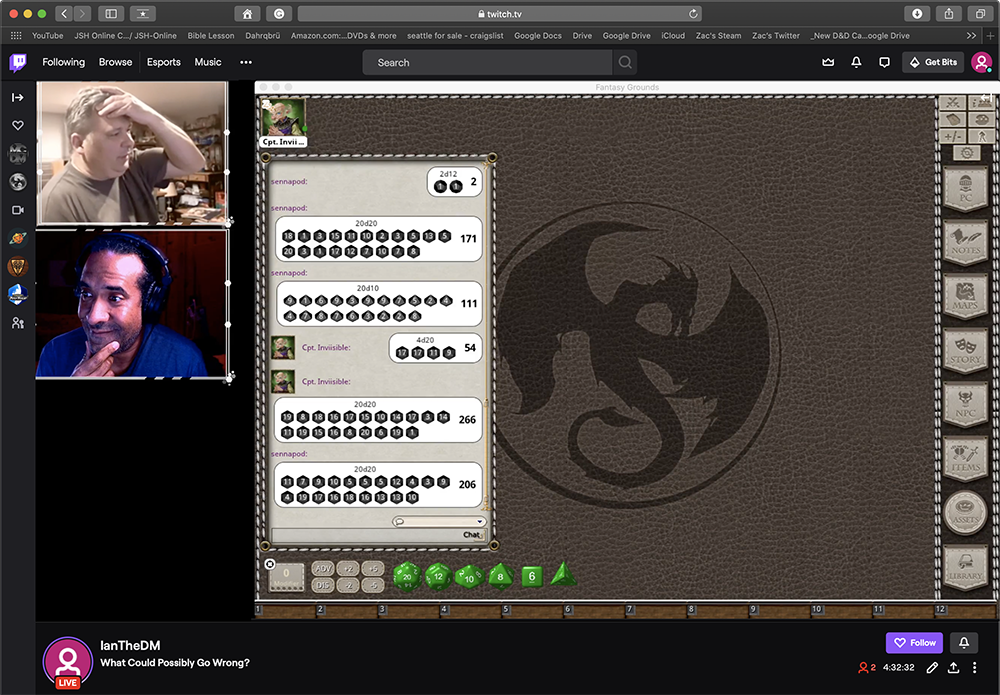Open the combat tracker crossed-swords icon
This screenshot has height=695, width=1000.
[x=953, y=103]
